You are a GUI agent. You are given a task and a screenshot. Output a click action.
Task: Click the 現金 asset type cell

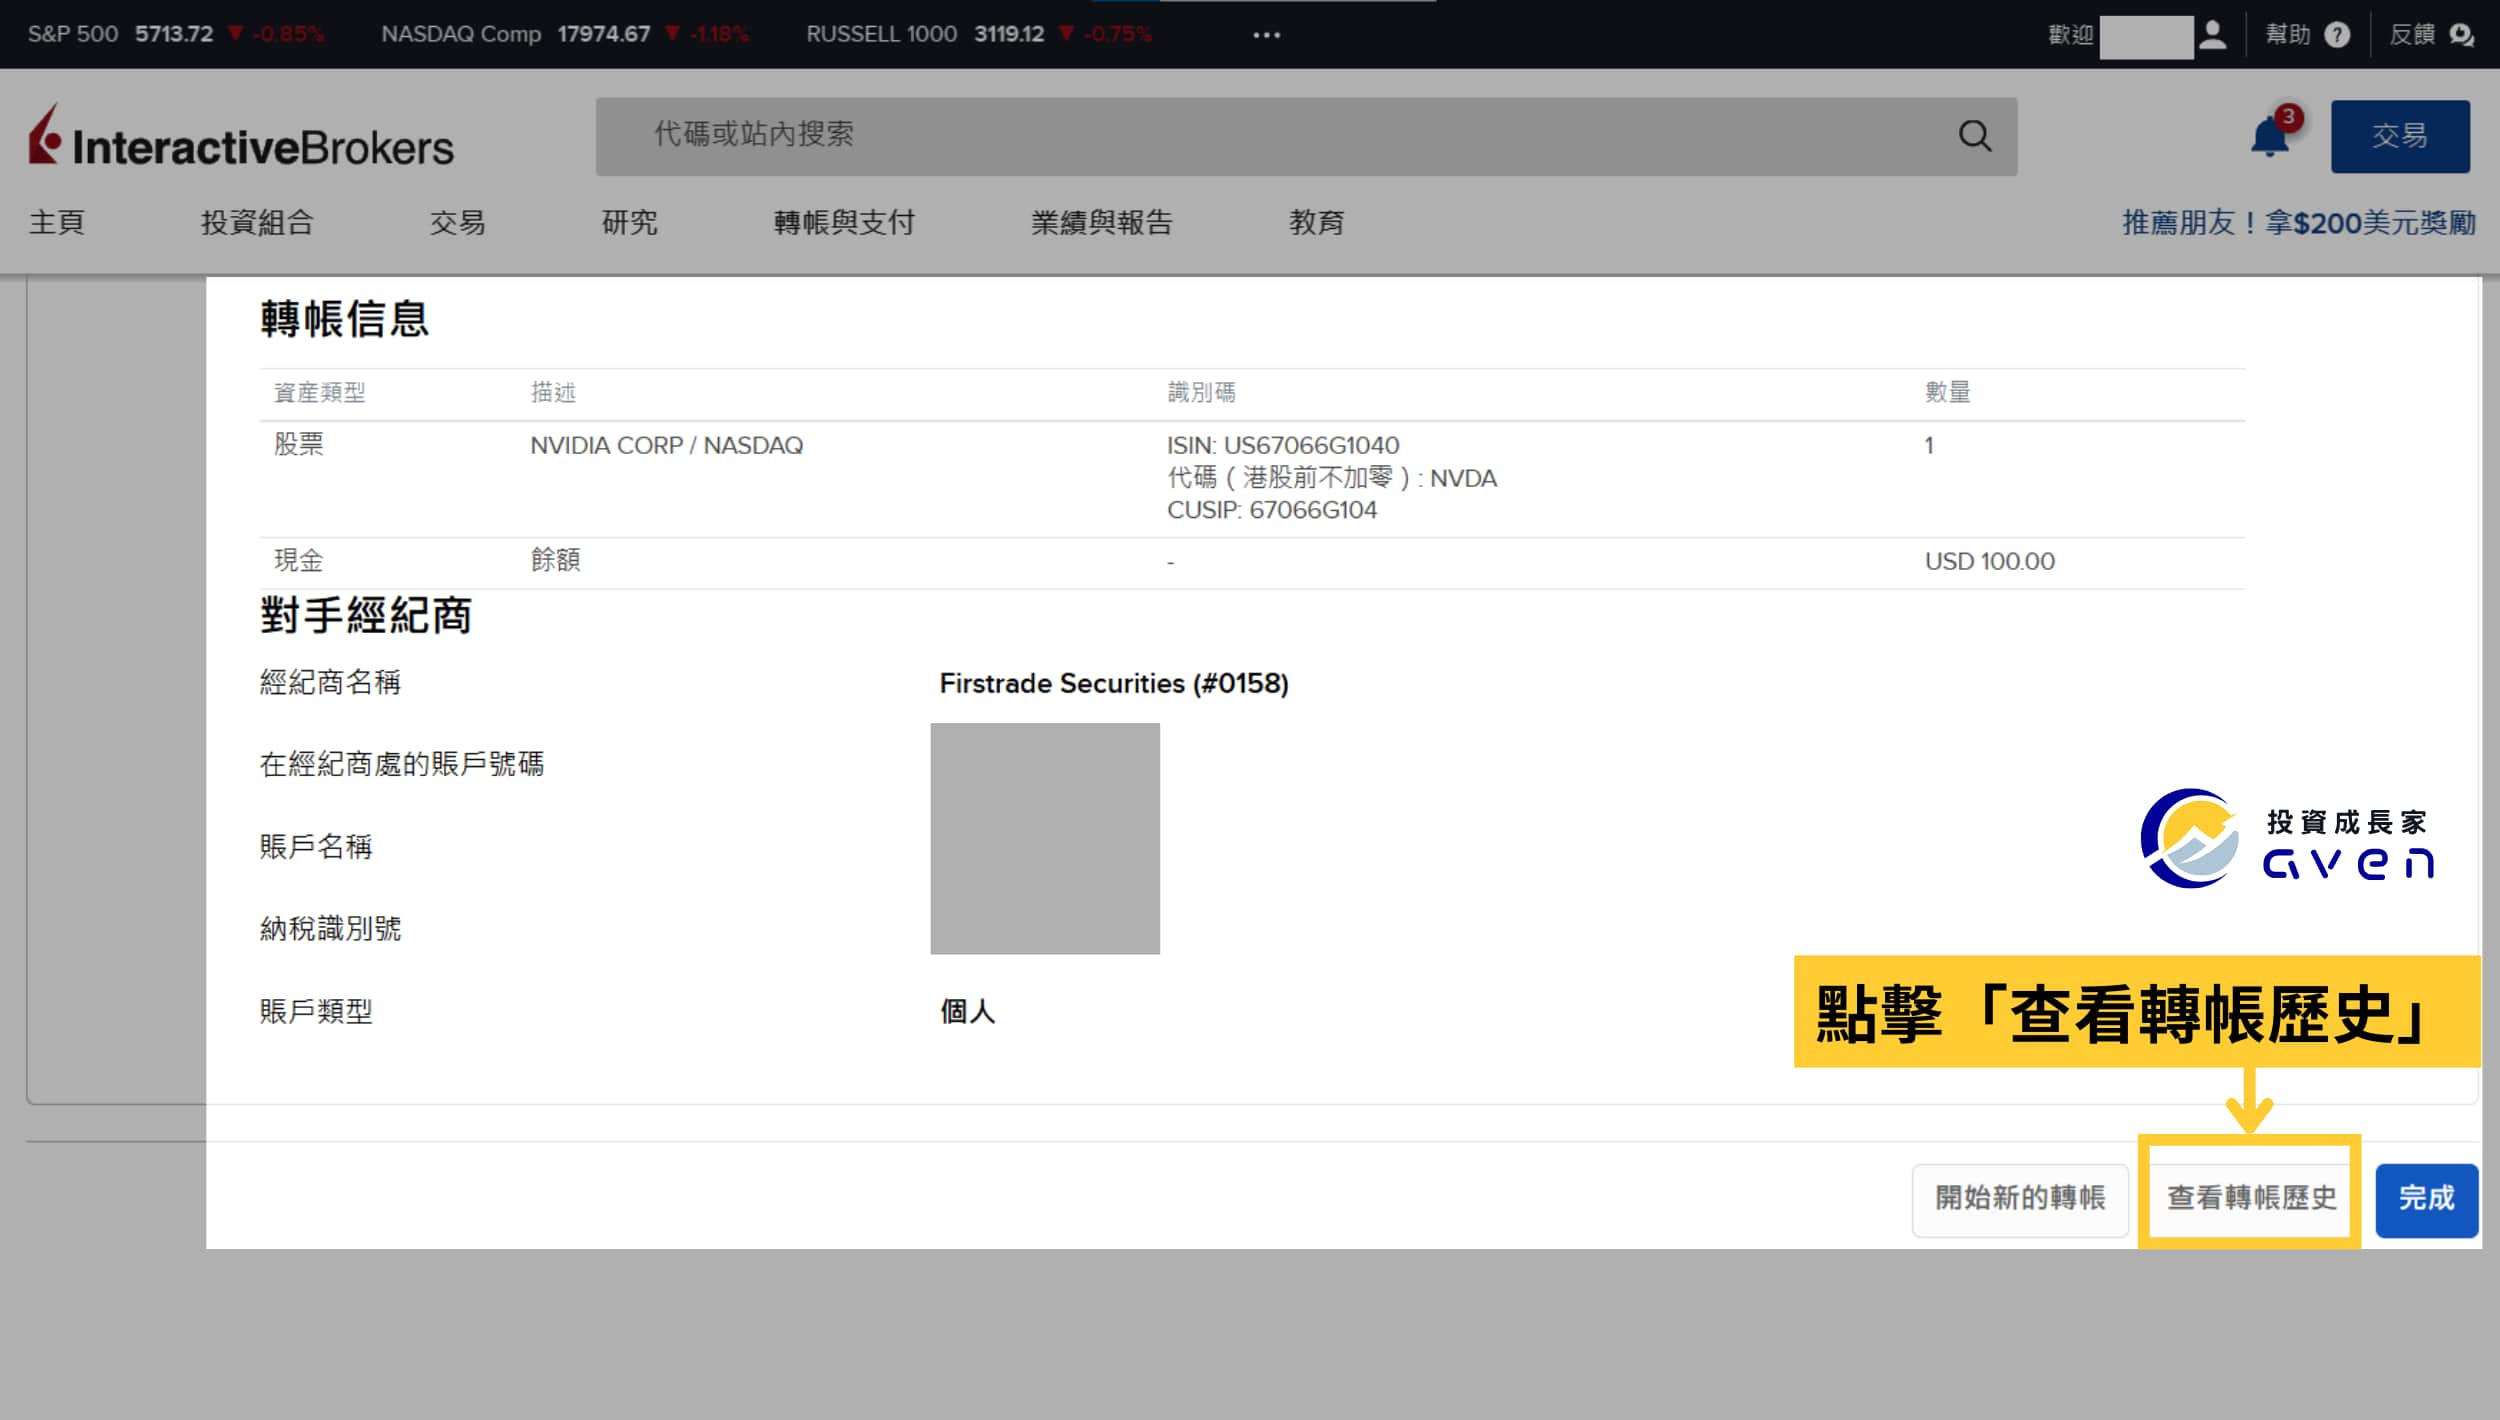(299, 561)
